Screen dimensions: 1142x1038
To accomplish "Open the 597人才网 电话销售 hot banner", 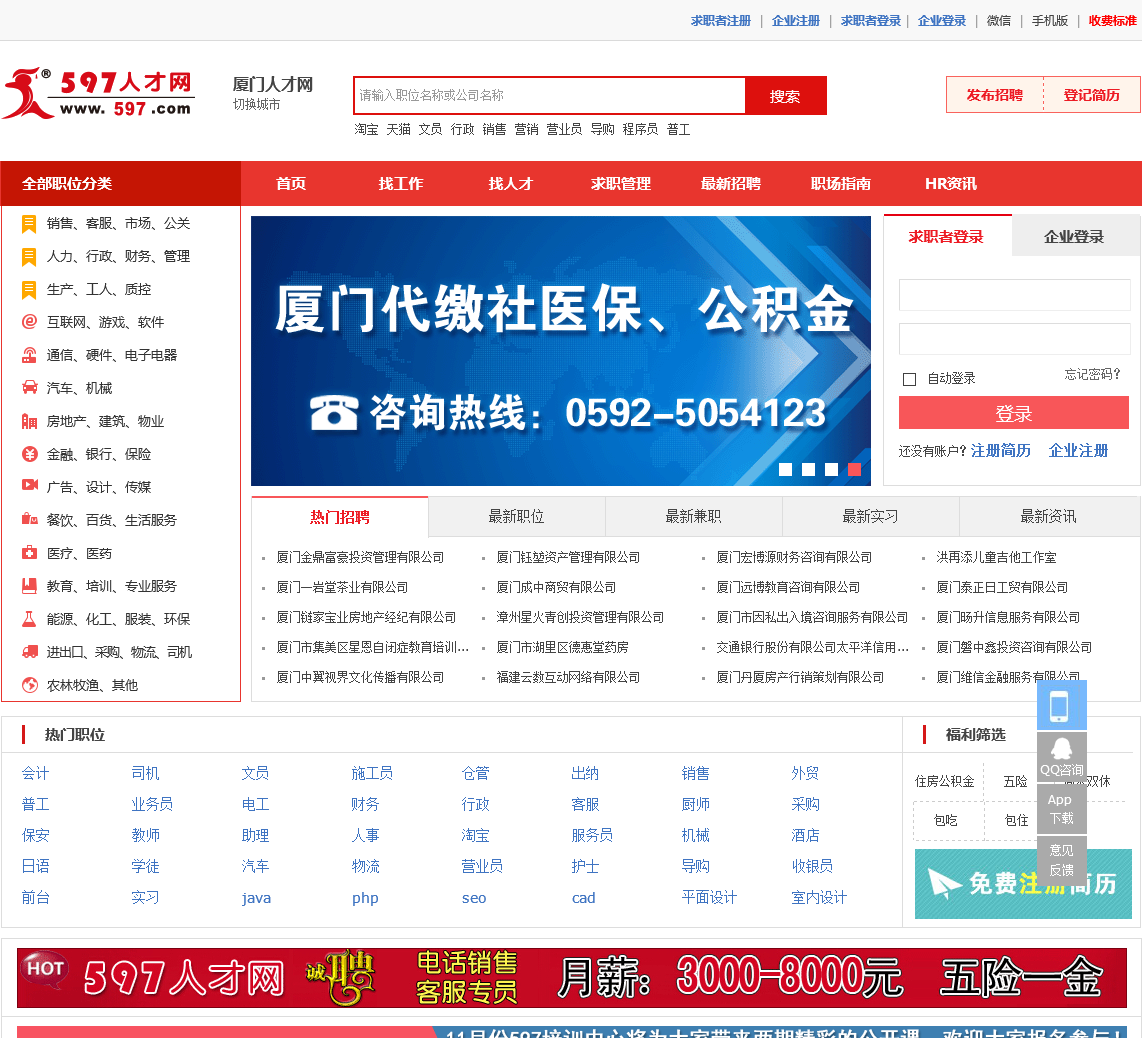I will click(x=571, y=978).
